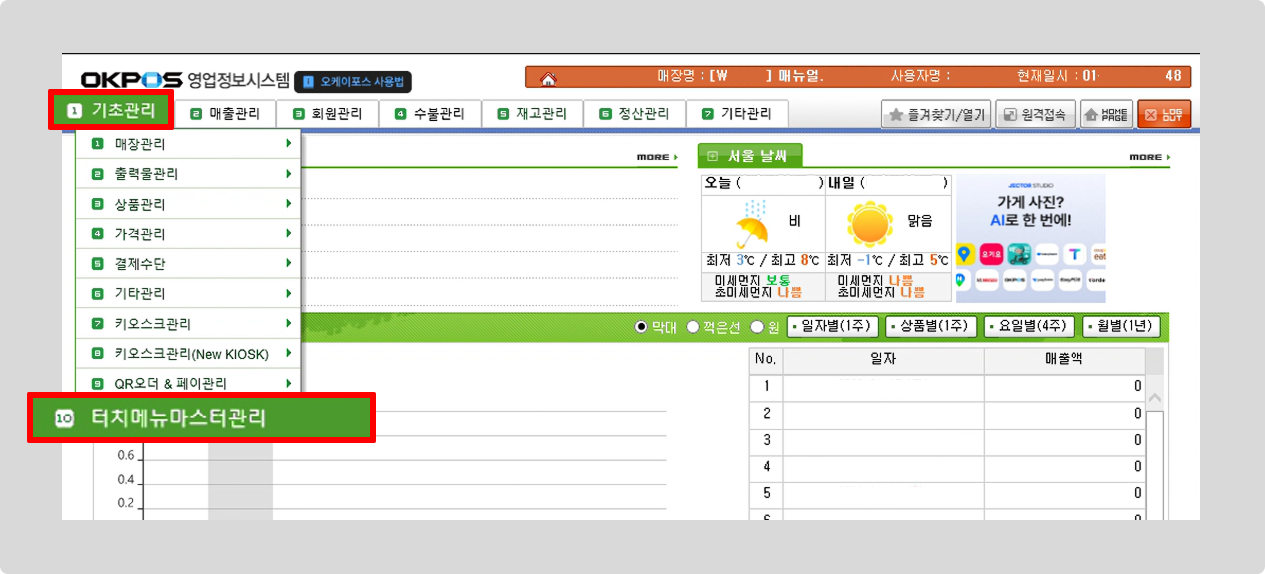Viewport: 1265px width, 574px height.
Task: Open 즐겨찾기/열기 favorites star button
Action: (934, 115)
